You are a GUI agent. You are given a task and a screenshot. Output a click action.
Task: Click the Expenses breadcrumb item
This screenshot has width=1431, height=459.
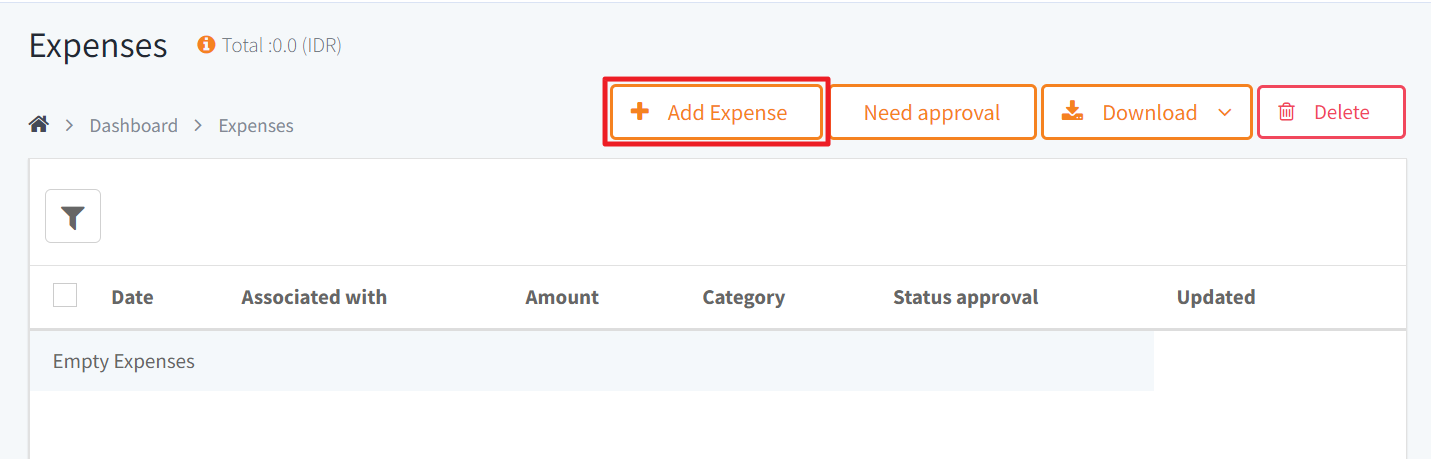(256, 126)
